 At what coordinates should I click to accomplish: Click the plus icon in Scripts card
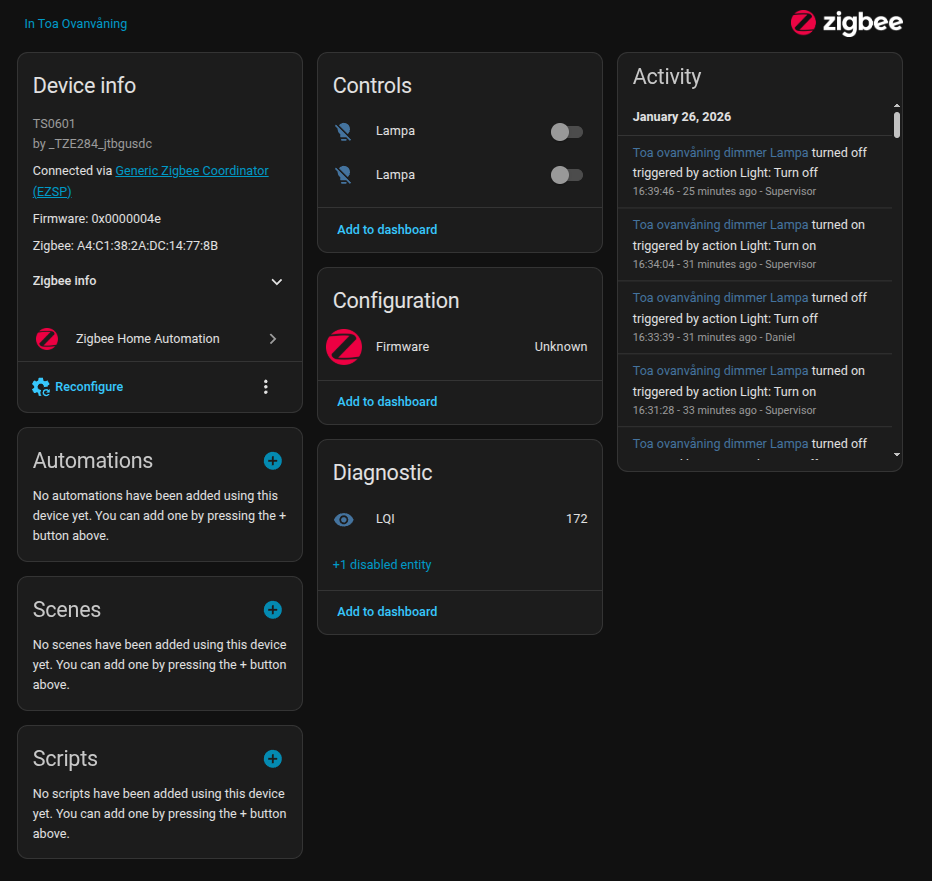(273, 759)
